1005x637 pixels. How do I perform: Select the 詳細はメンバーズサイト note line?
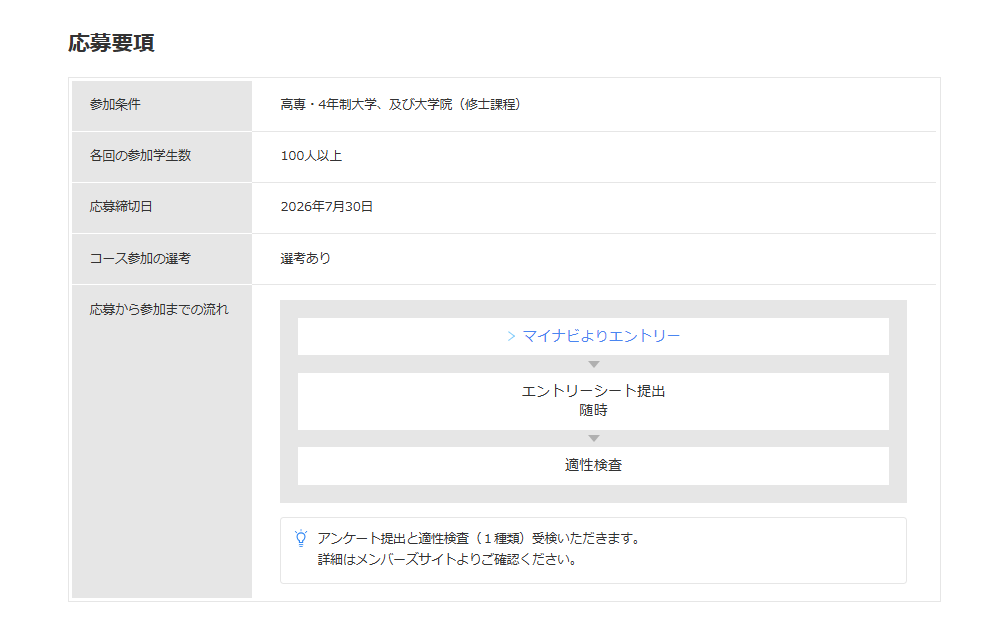click(x=449, y=559)
